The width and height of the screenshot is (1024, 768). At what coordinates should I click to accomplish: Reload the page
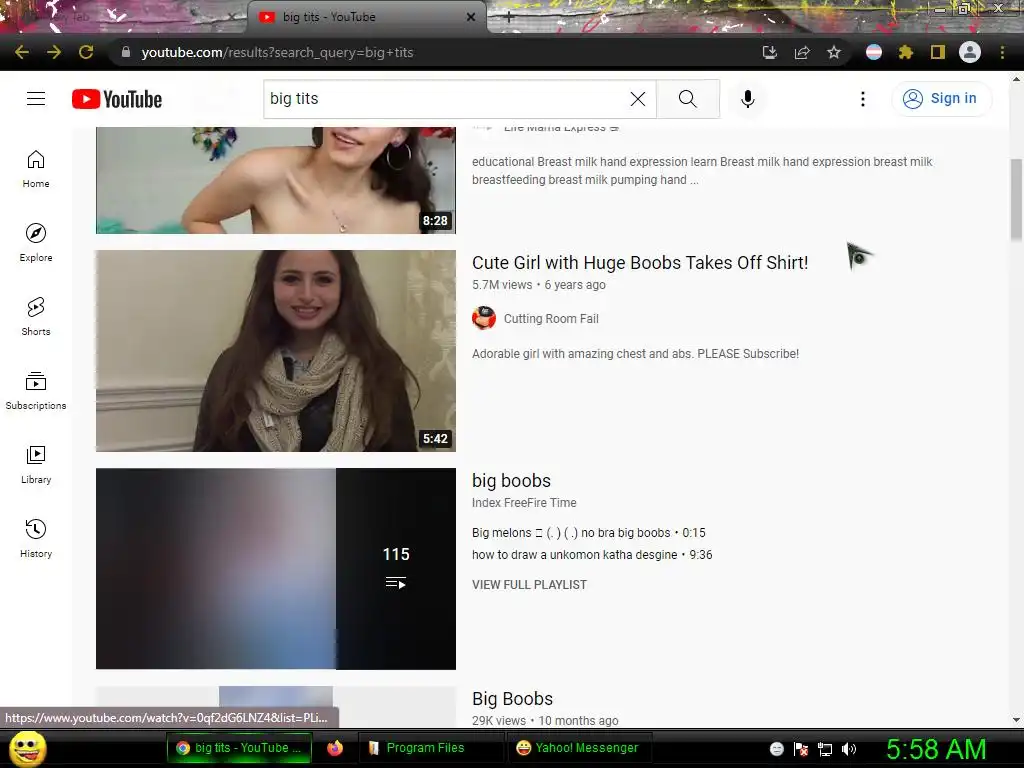(86, 52)
